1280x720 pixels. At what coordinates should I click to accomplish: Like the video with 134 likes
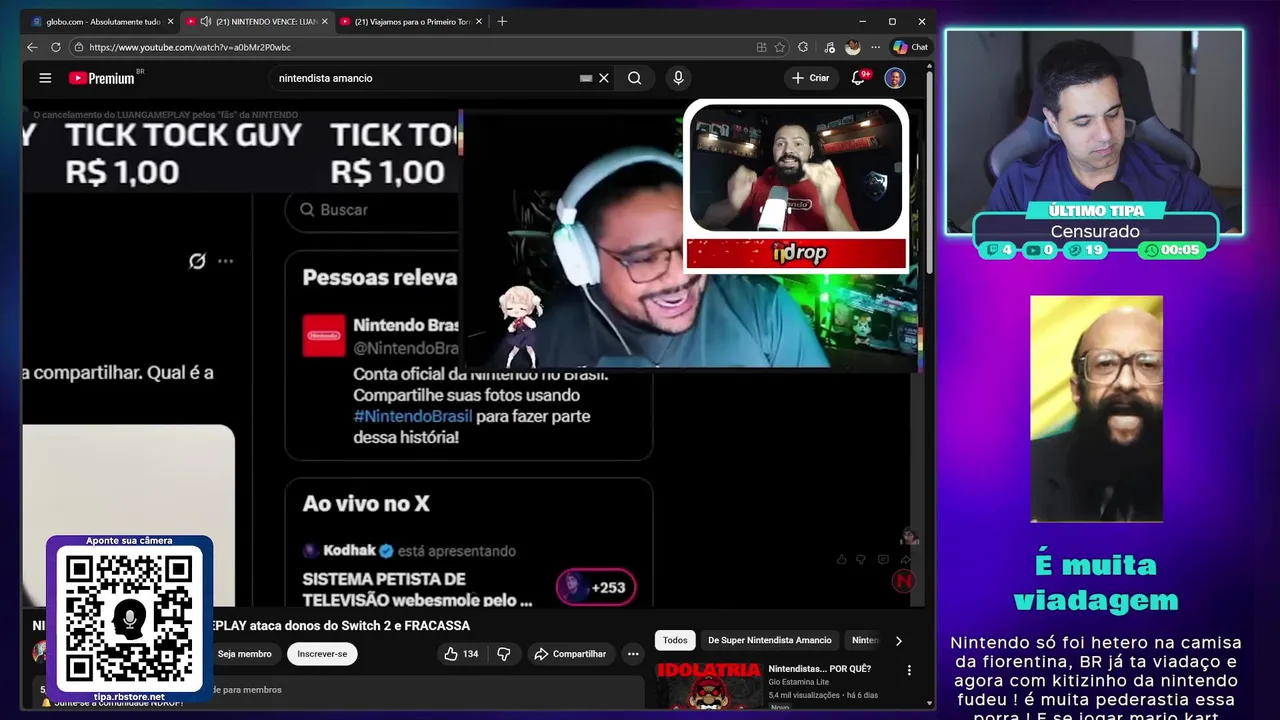(x=461, y=654)
